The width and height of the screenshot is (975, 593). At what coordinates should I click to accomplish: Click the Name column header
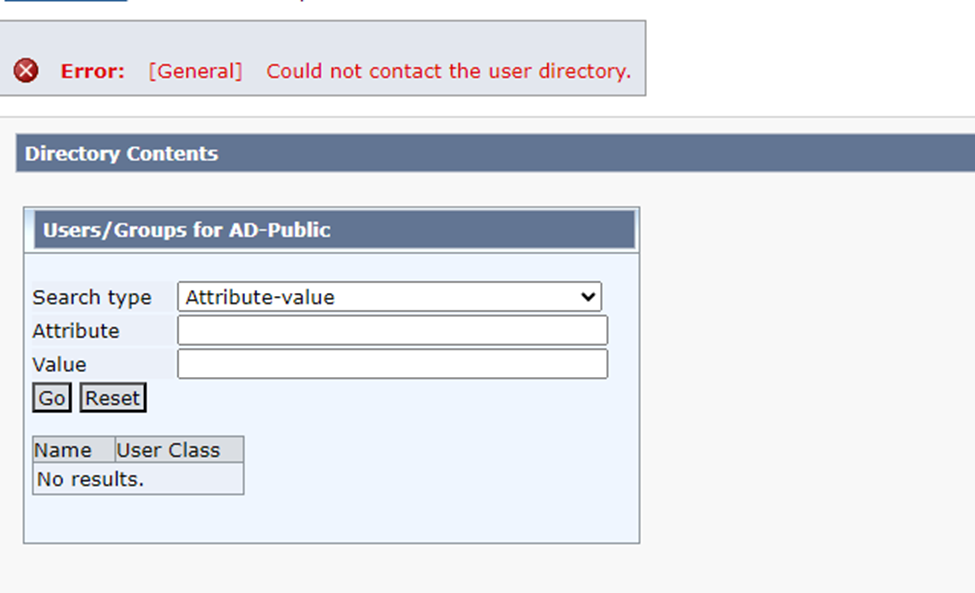click(x=64, y=450)
